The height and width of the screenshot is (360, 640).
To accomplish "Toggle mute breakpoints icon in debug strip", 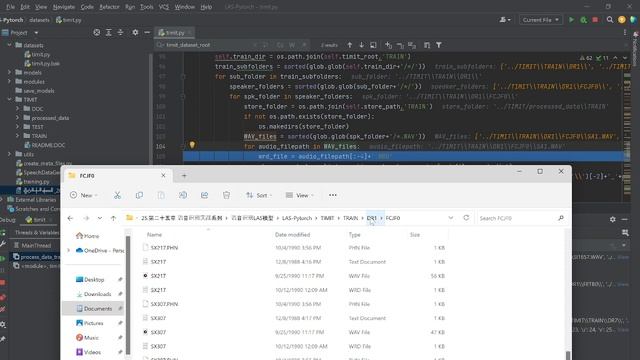I will coord(3,310).
